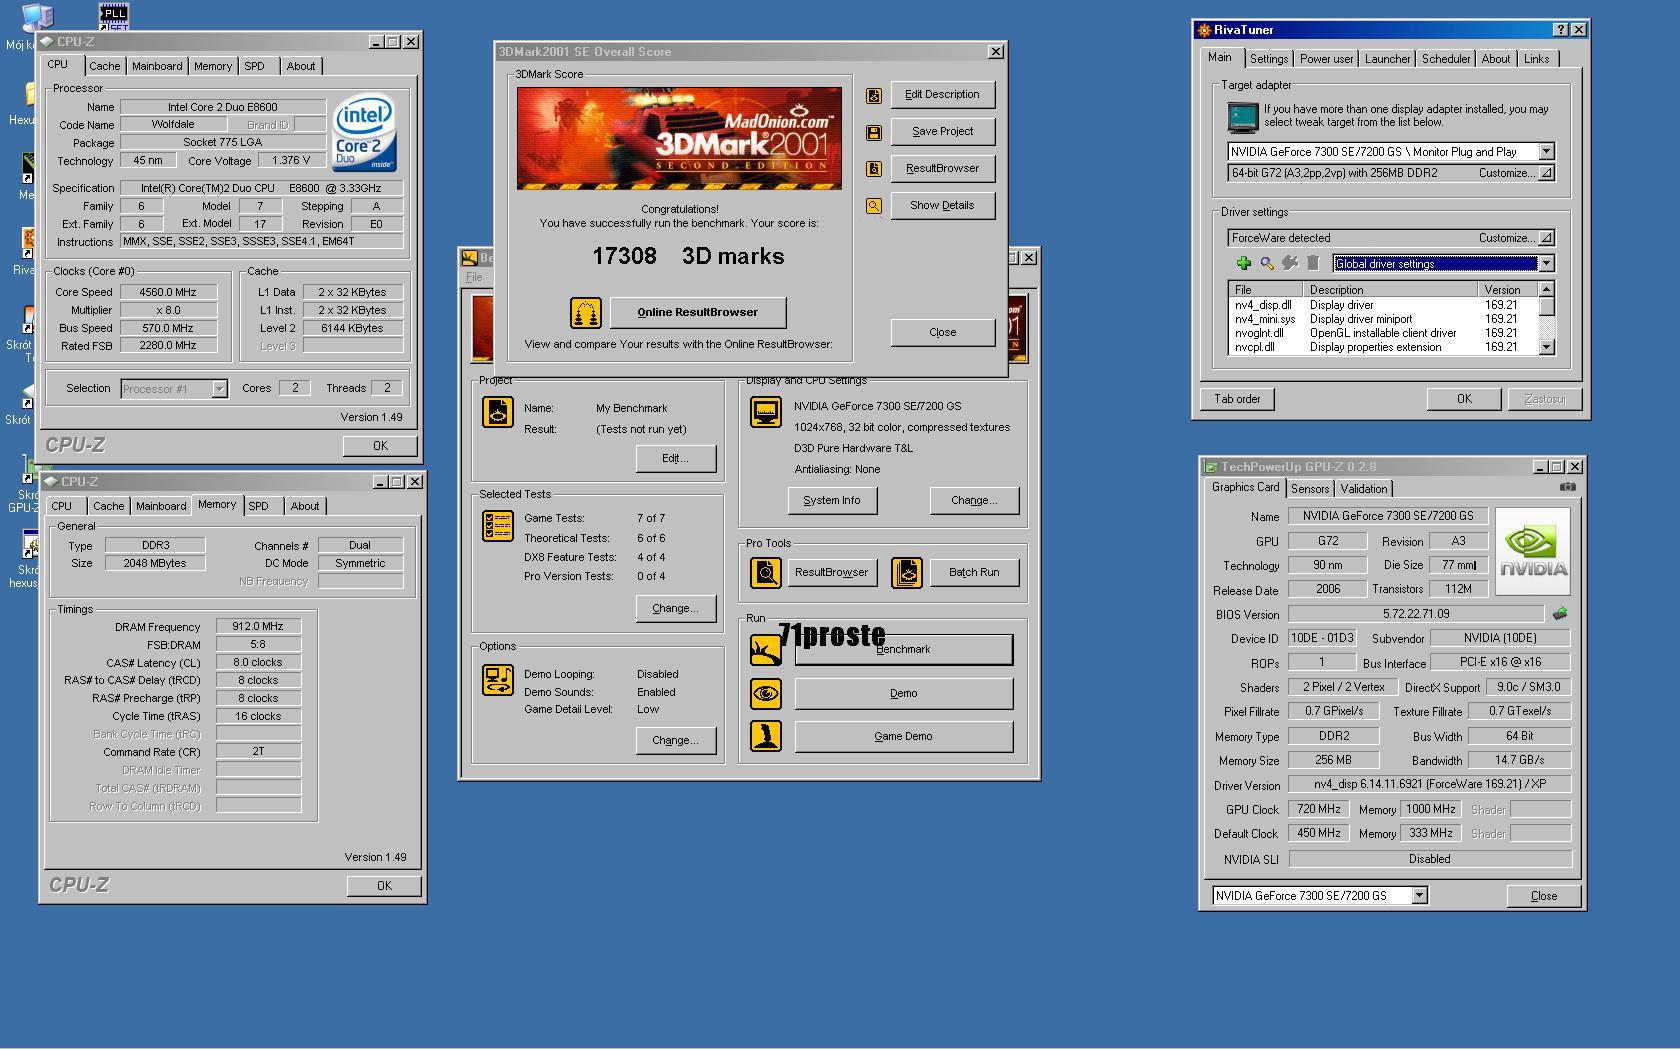Open GPU selection dropdown at GPU-Z bottom
This screenshot has height=1050, width=1680.
(x=1419, y=896)
